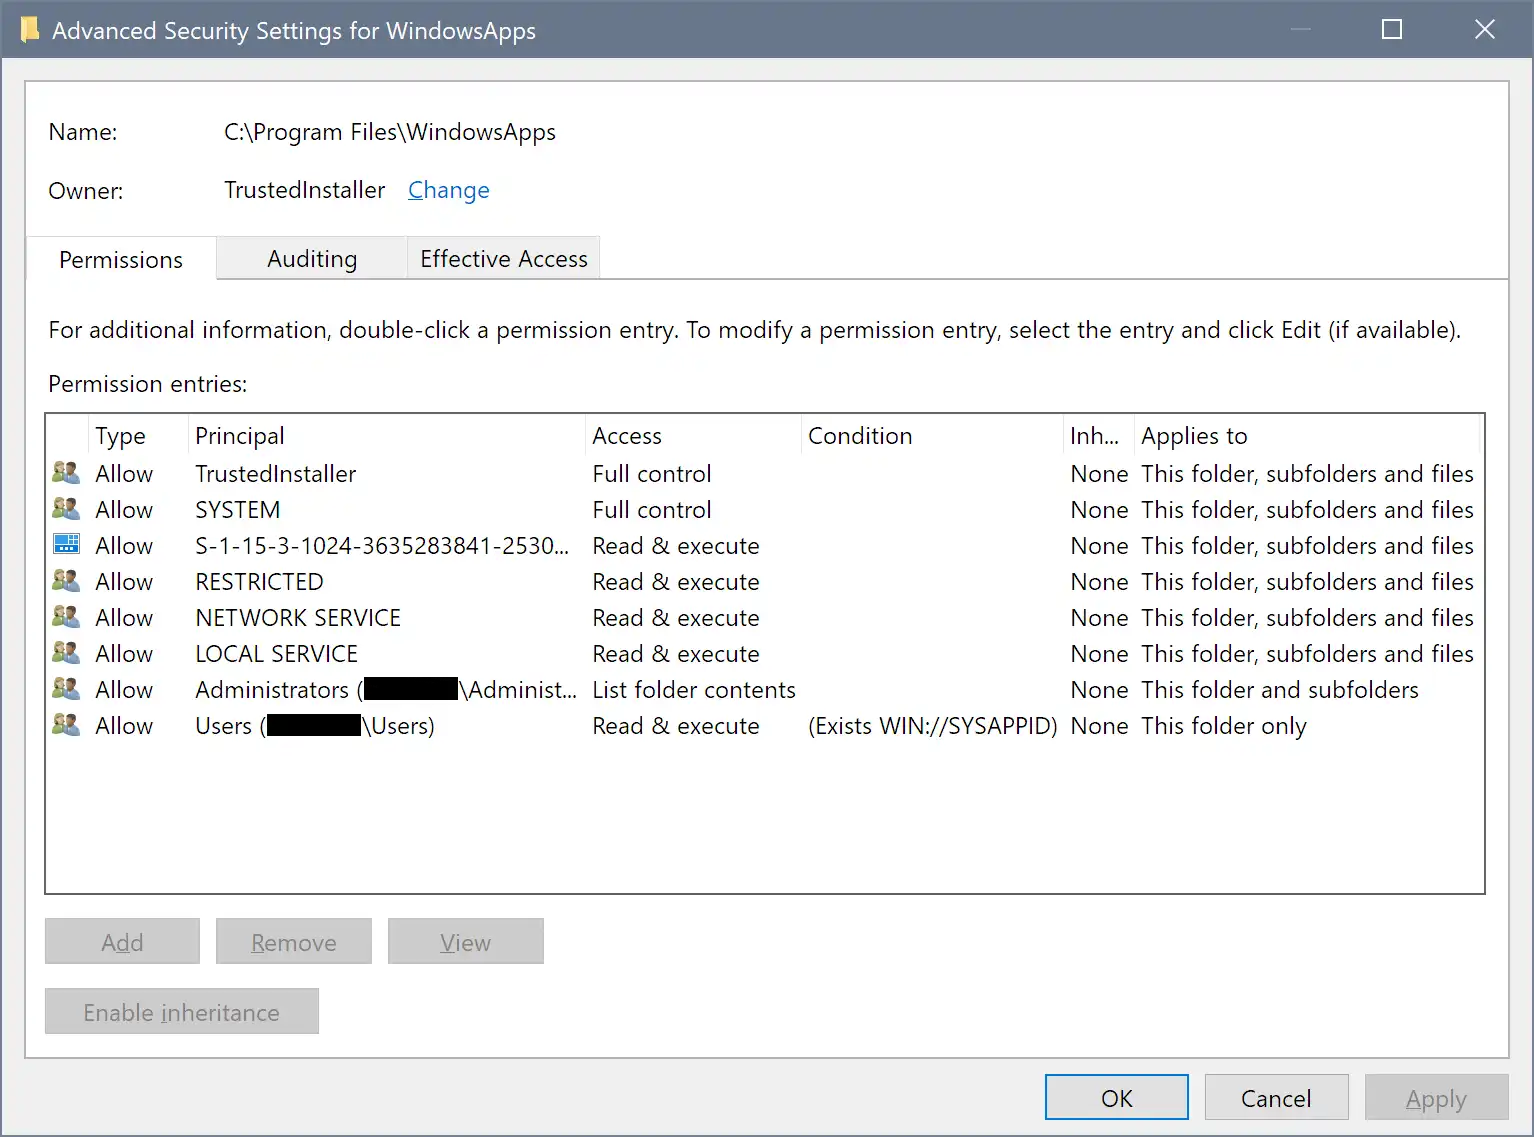
Task: Switch to the Effective Access tab
Action: tap(503, 258)
